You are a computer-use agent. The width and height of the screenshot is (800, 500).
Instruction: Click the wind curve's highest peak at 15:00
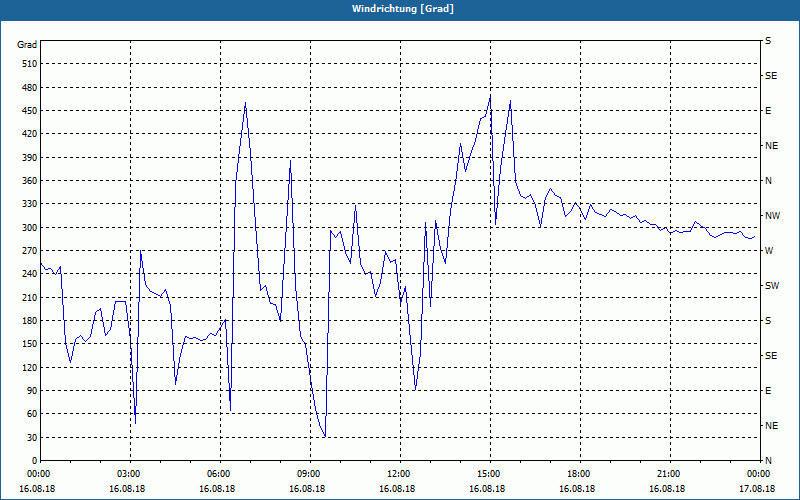coord(490,96)
